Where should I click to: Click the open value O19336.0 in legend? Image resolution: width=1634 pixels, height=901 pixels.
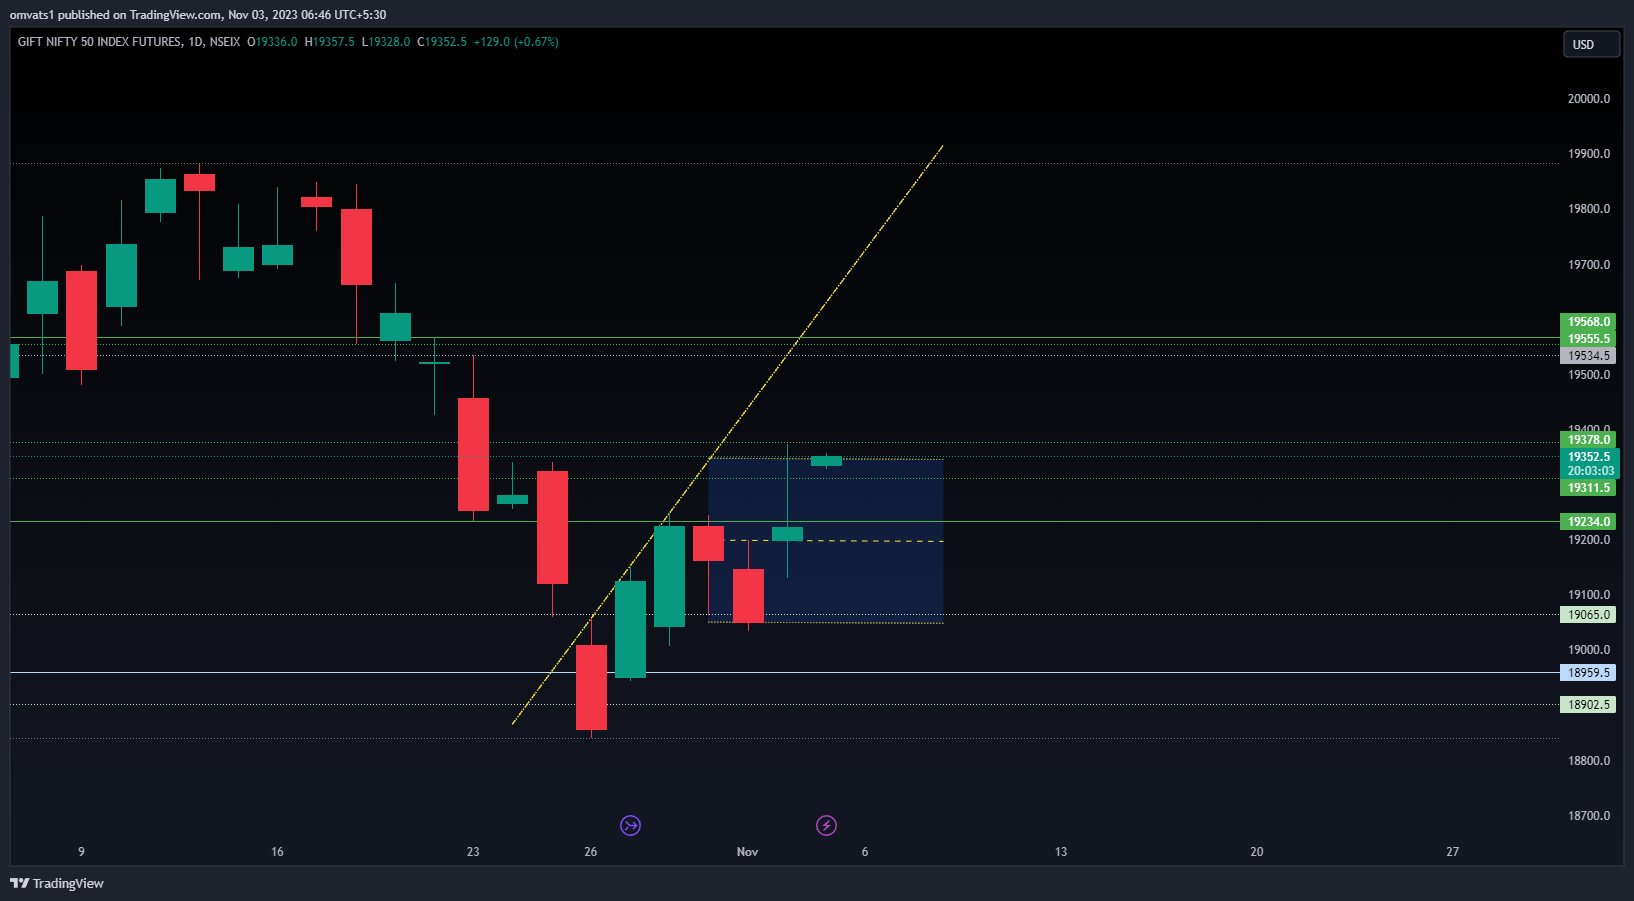tap(272, 42)
